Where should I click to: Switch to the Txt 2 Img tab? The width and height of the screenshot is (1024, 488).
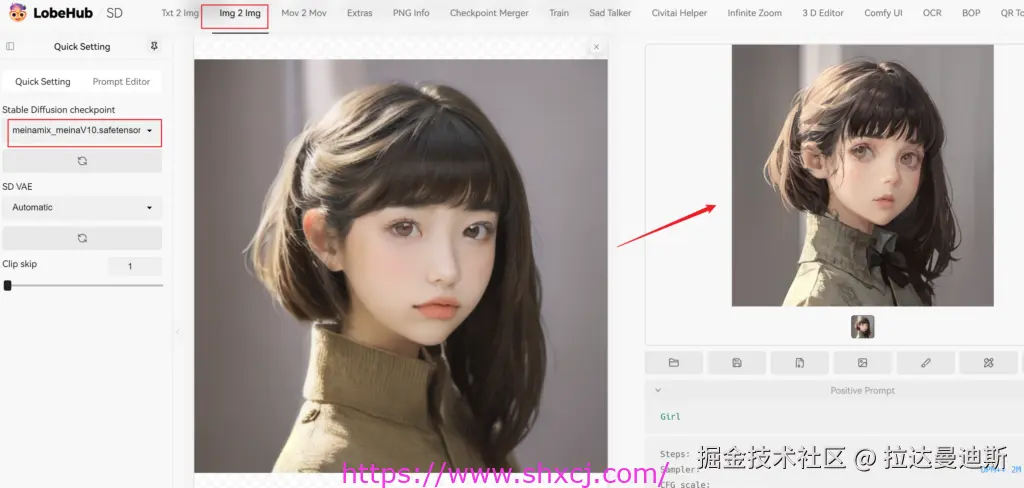click(180, 13)
